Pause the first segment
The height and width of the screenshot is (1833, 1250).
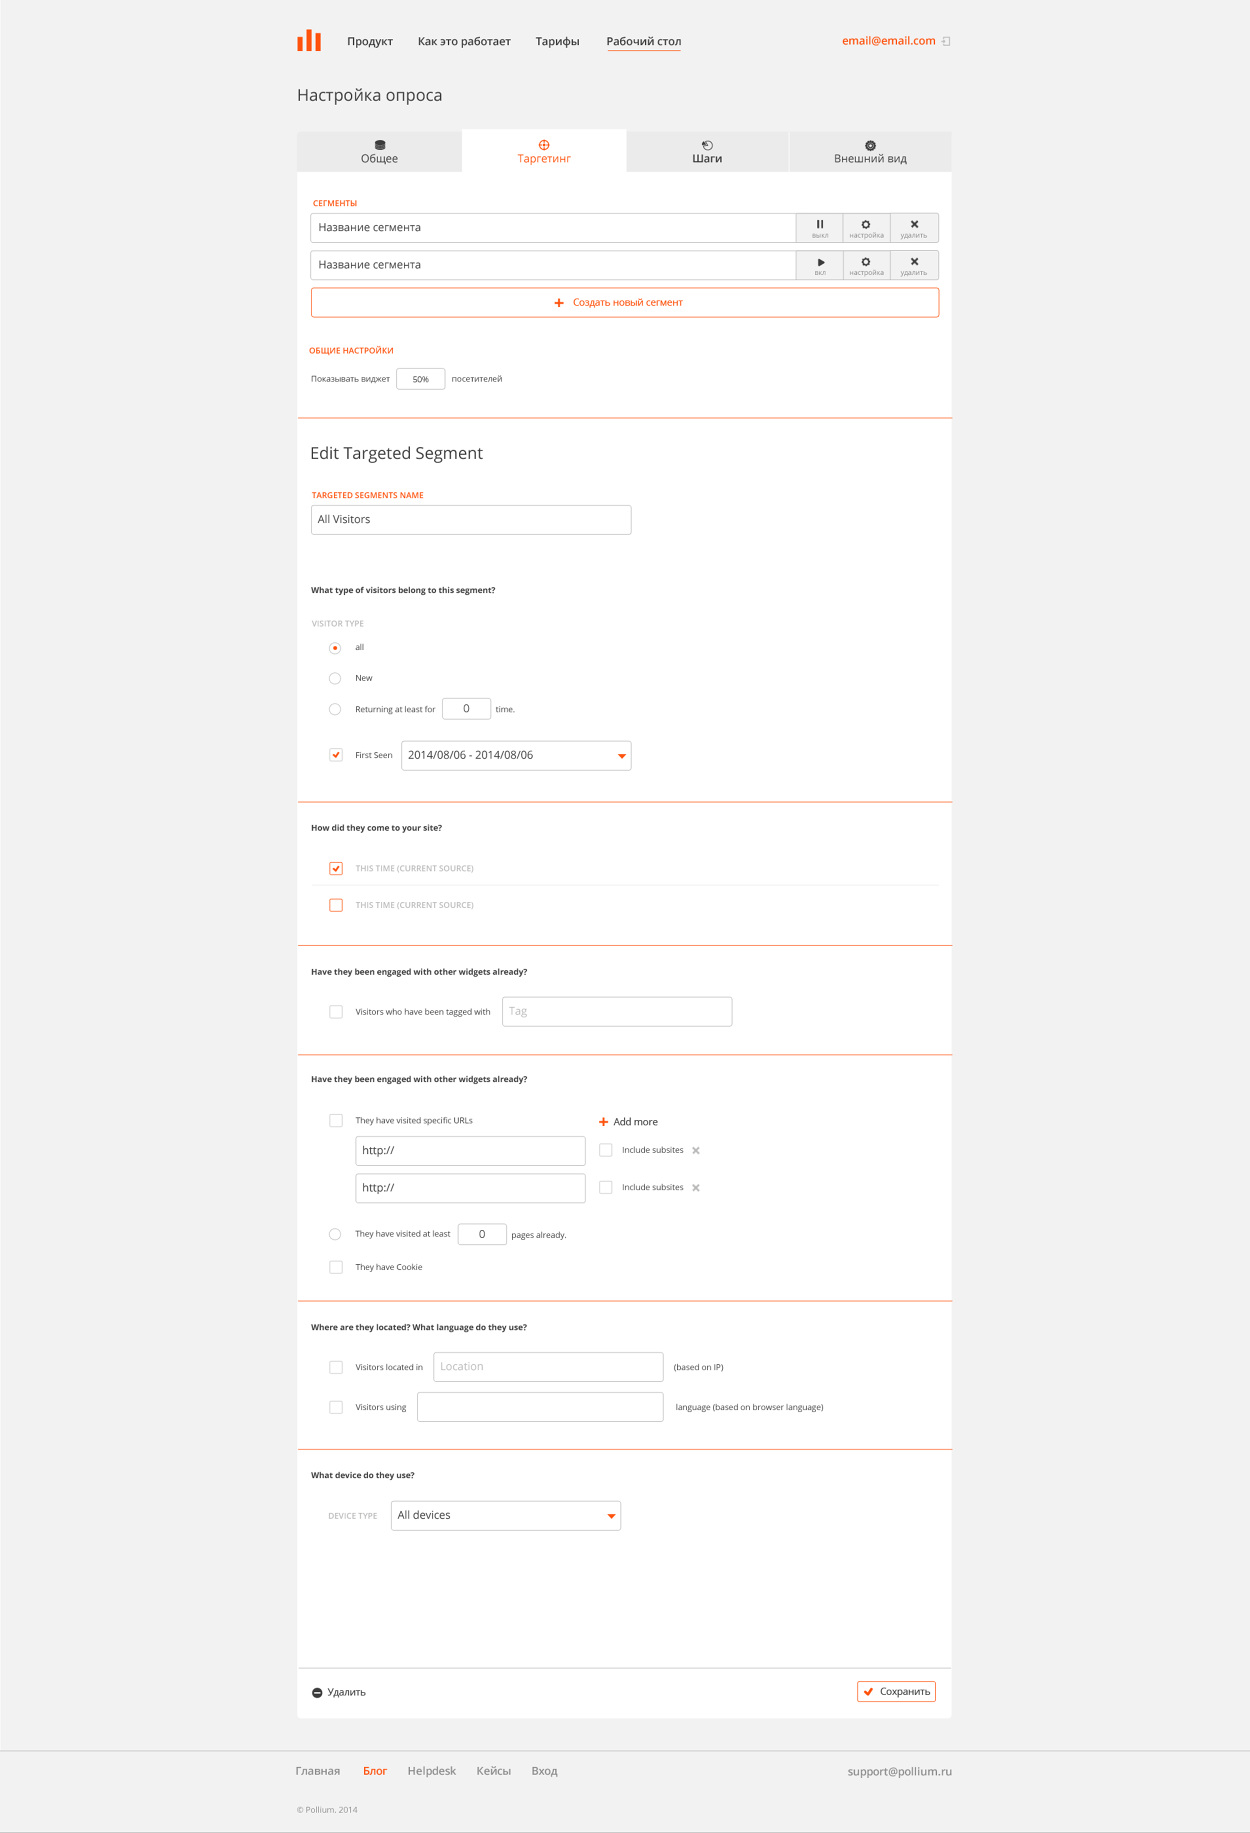coord(820,228)
